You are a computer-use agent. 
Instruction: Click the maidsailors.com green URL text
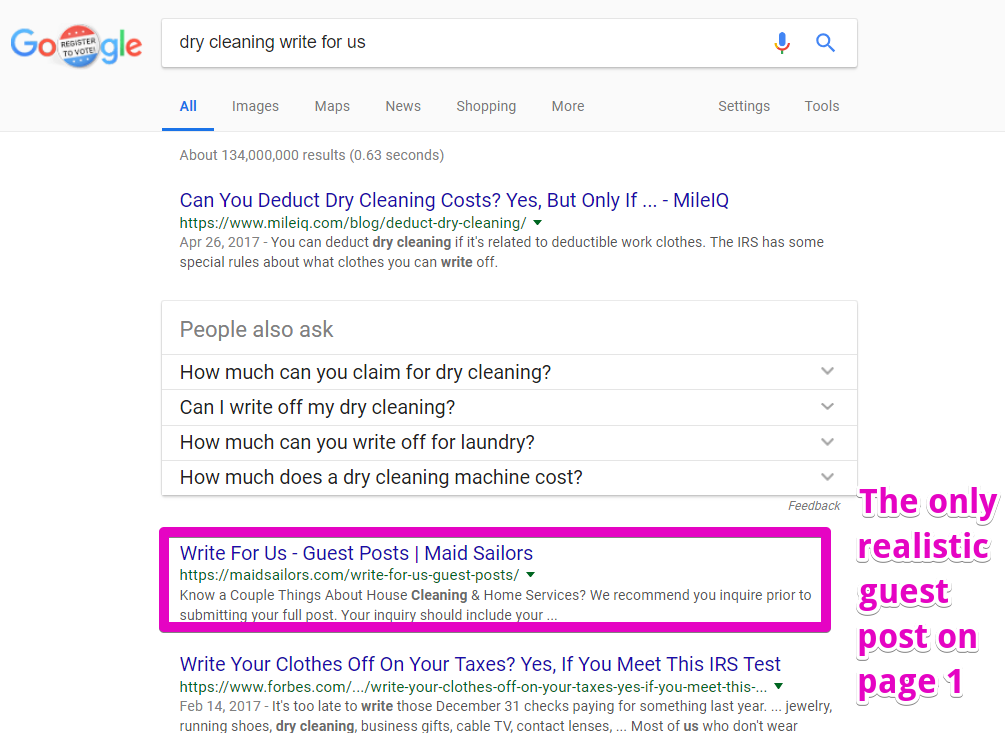(x=349, y=575)
